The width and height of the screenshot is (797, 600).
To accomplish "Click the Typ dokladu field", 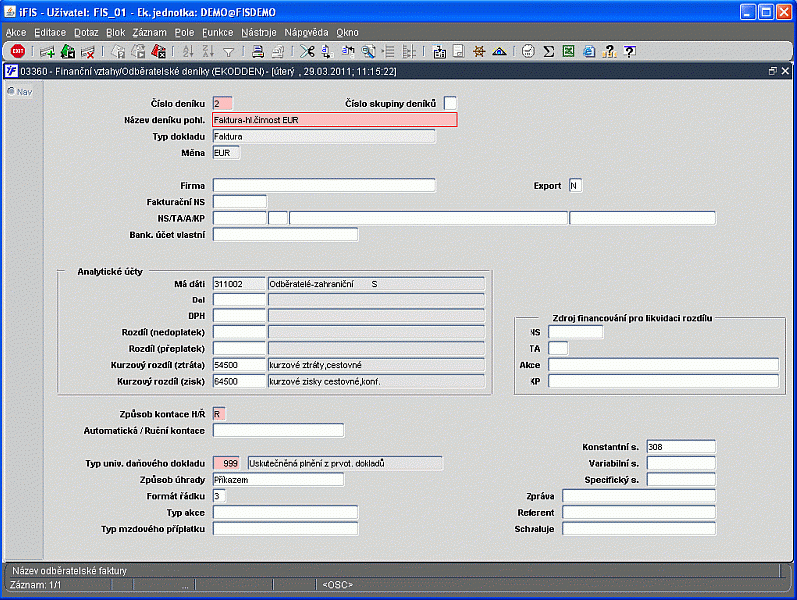I will [x=324, y=136].
